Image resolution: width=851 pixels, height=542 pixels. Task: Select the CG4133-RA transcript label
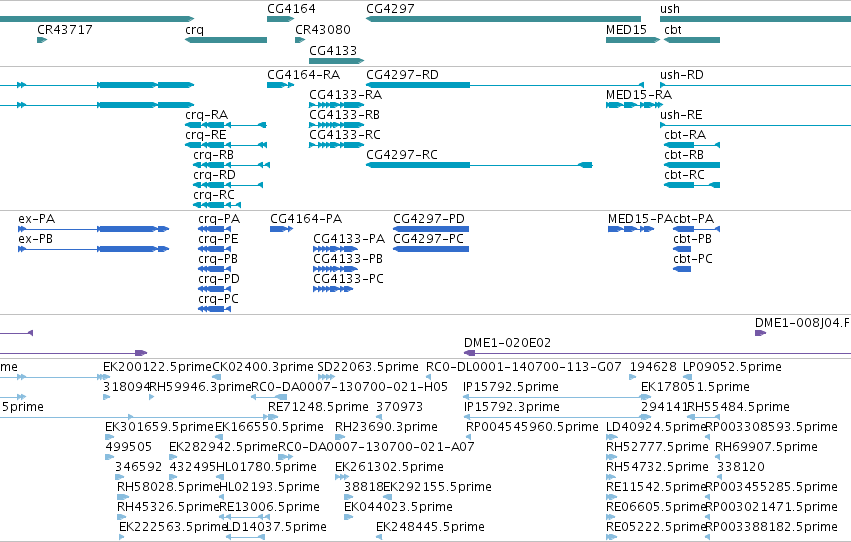click(x=346, y=94)
